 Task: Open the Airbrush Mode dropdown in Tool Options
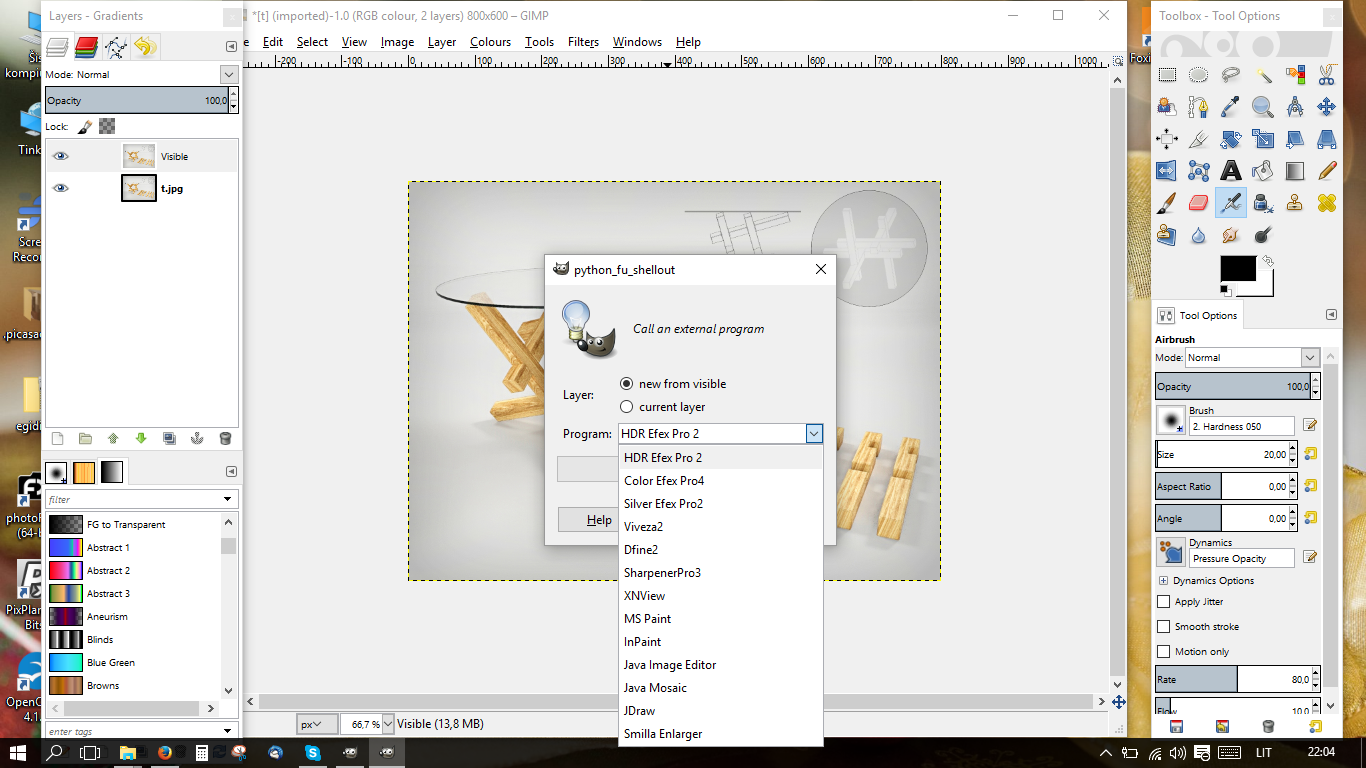point(1310,357)
